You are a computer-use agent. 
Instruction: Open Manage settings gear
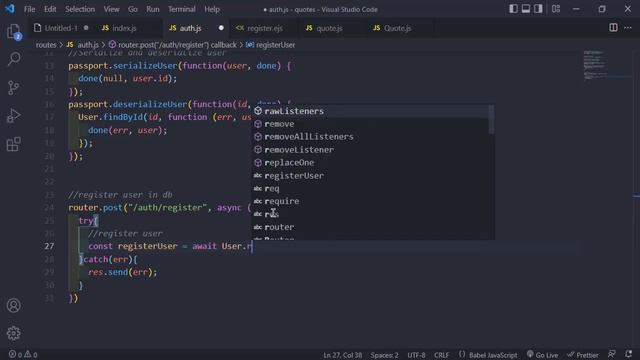[13, 333]
